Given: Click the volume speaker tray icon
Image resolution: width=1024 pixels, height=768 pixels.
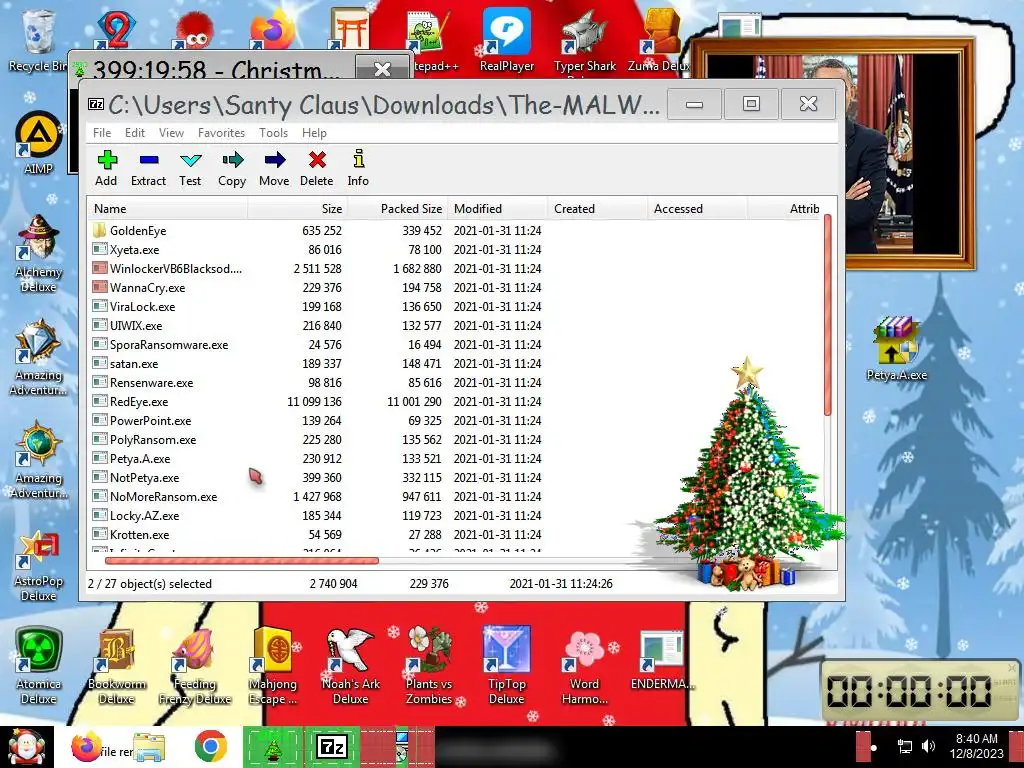Looking at the screenshot, I should pyautogui.click(x=928, y=746).
